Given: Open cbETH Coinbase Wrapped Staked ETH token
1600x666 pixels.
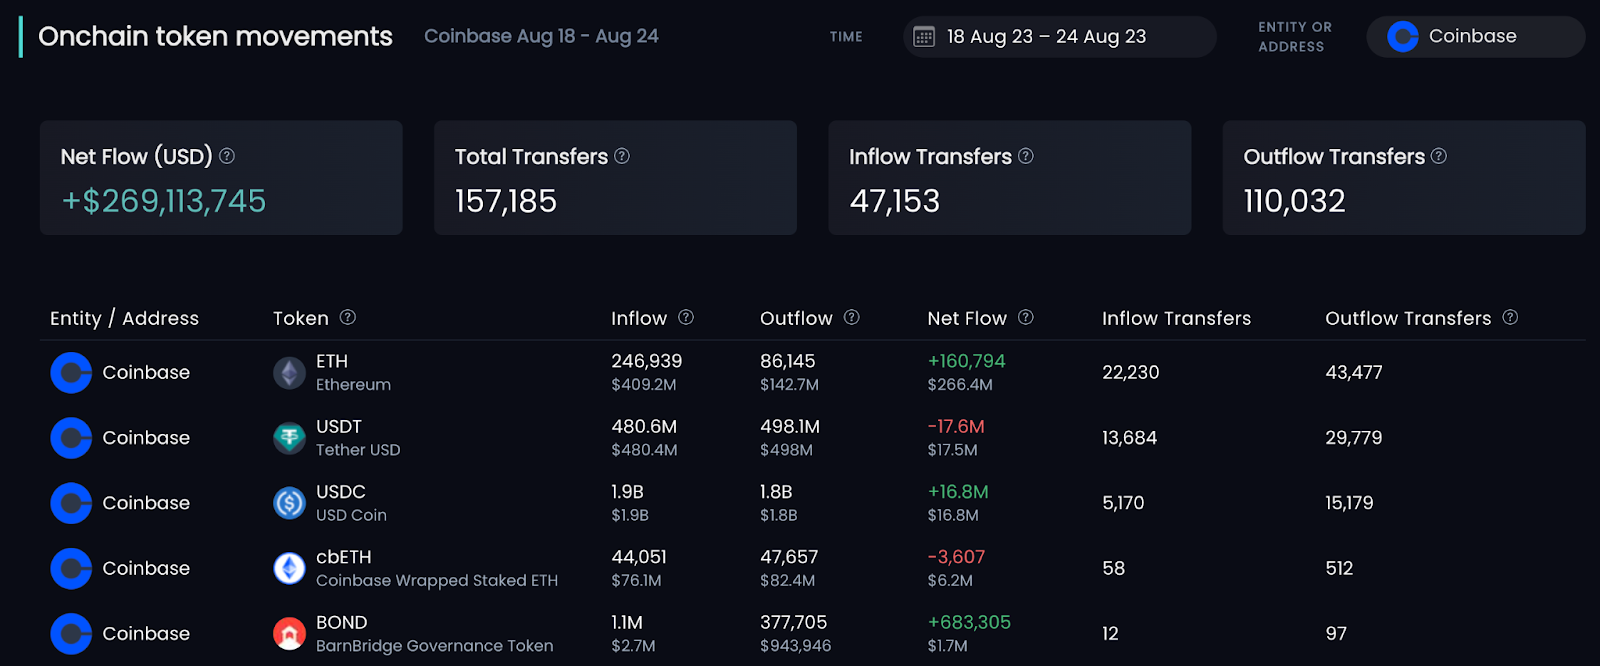Looking at the screenshot, I should tap(437, 568).
